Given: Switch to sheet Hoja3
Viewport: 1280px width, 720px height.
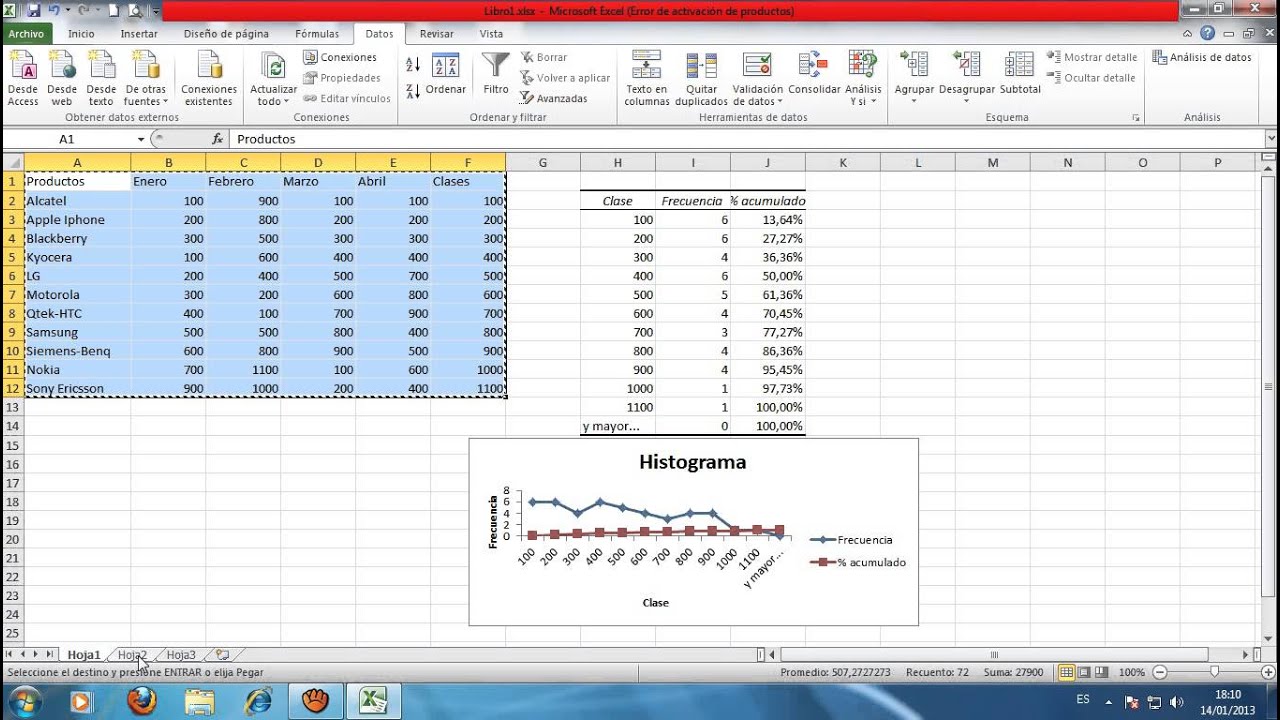Looking at the screenshot, I should tap(181, 655).
